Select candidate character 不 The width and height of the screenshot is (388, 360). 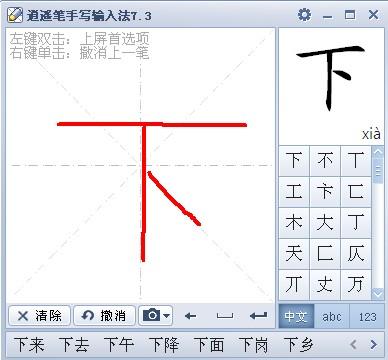tap(325, 161)
